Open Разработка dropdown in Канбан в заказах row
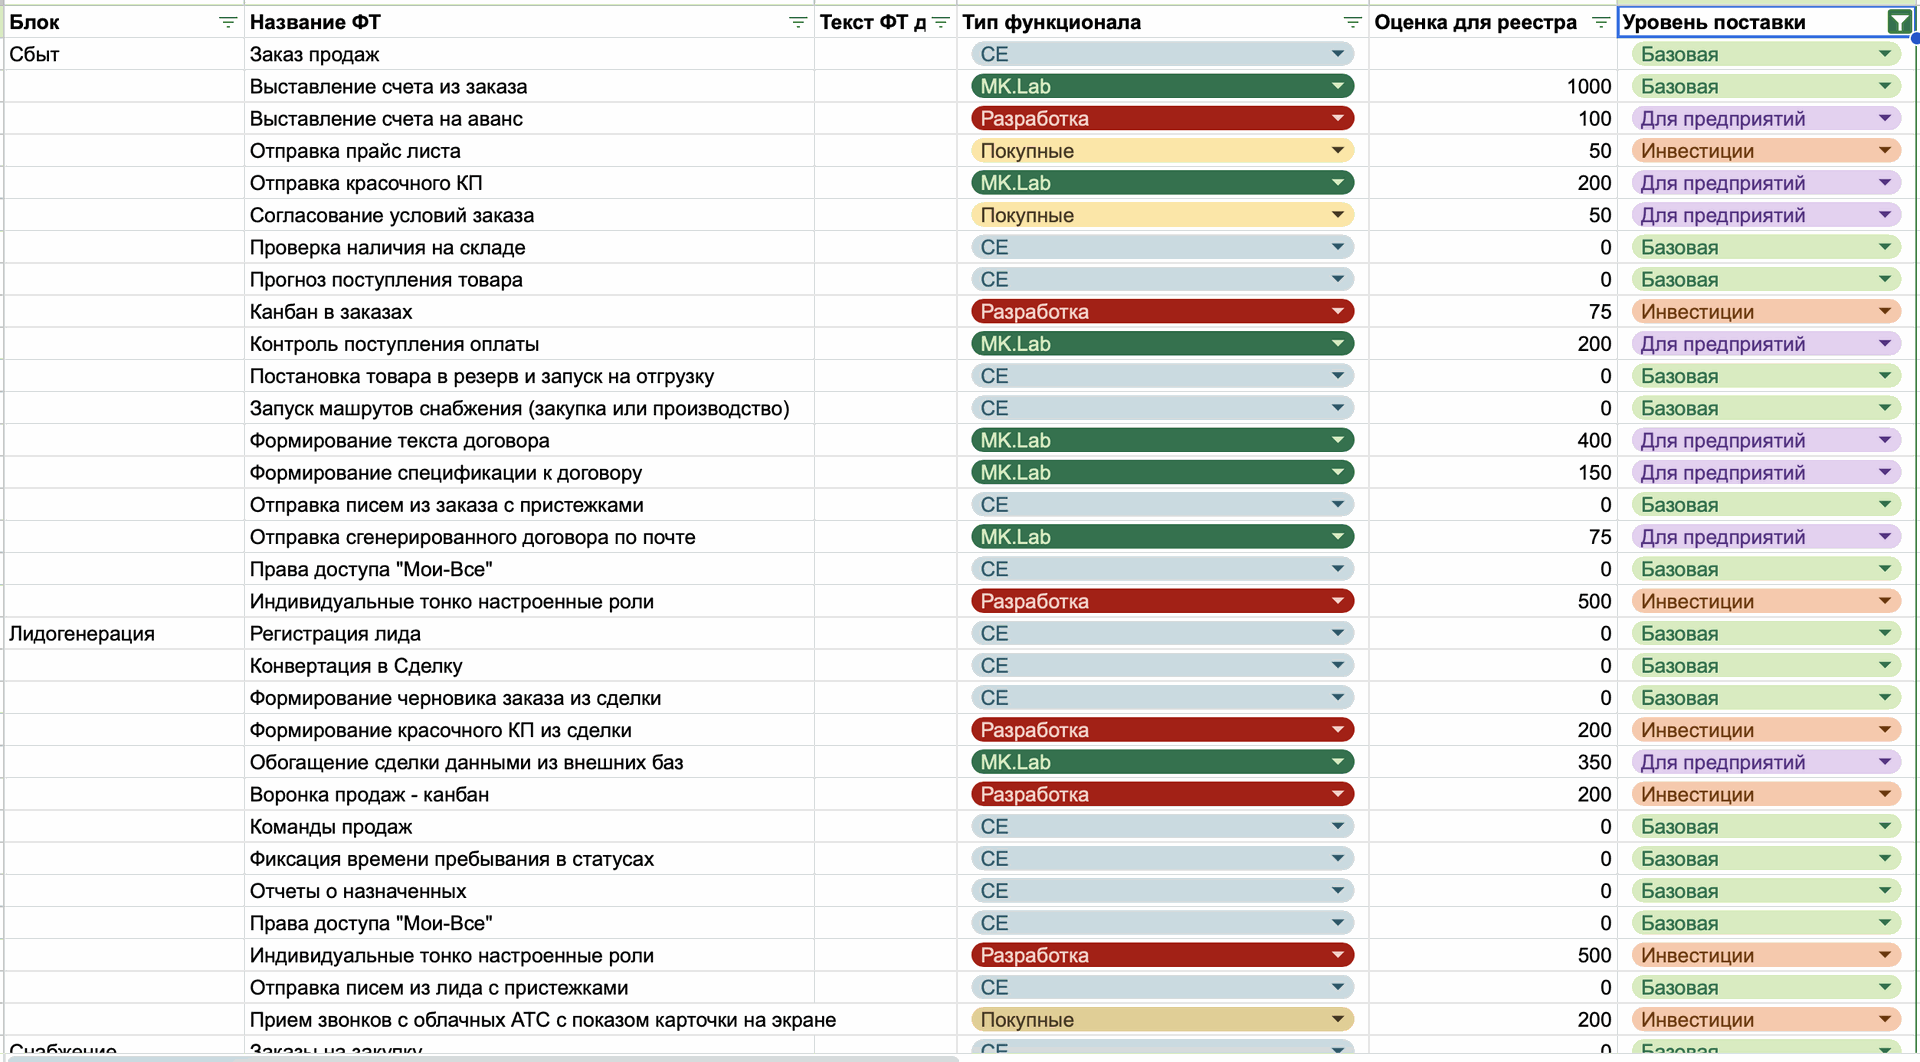 tap(1337, 312)
